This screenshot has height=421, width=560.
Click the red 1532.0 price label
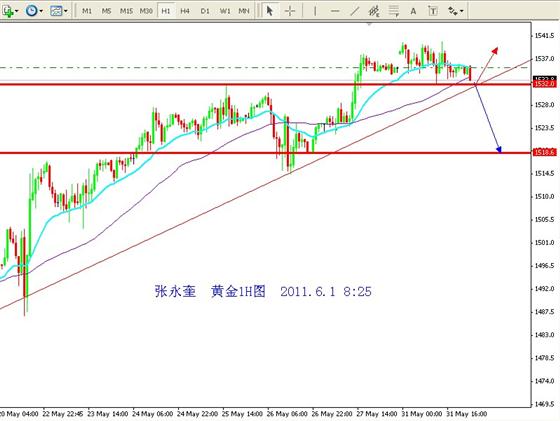[x=545, y=84]
